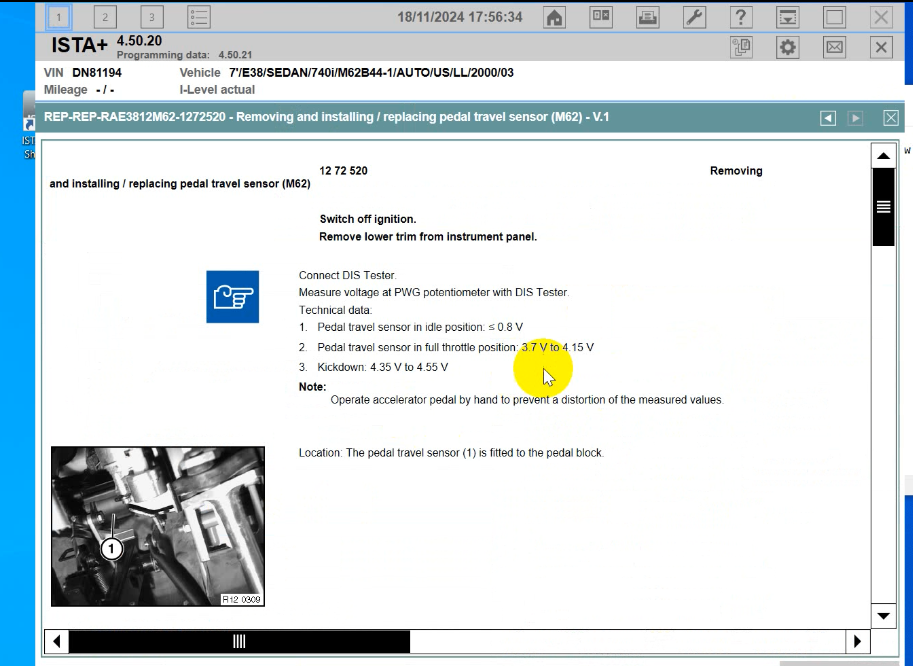The width and height of the screenshot is (913, 666).
Task: Go to the home screen icon
Action: click(x=554, y=17)
